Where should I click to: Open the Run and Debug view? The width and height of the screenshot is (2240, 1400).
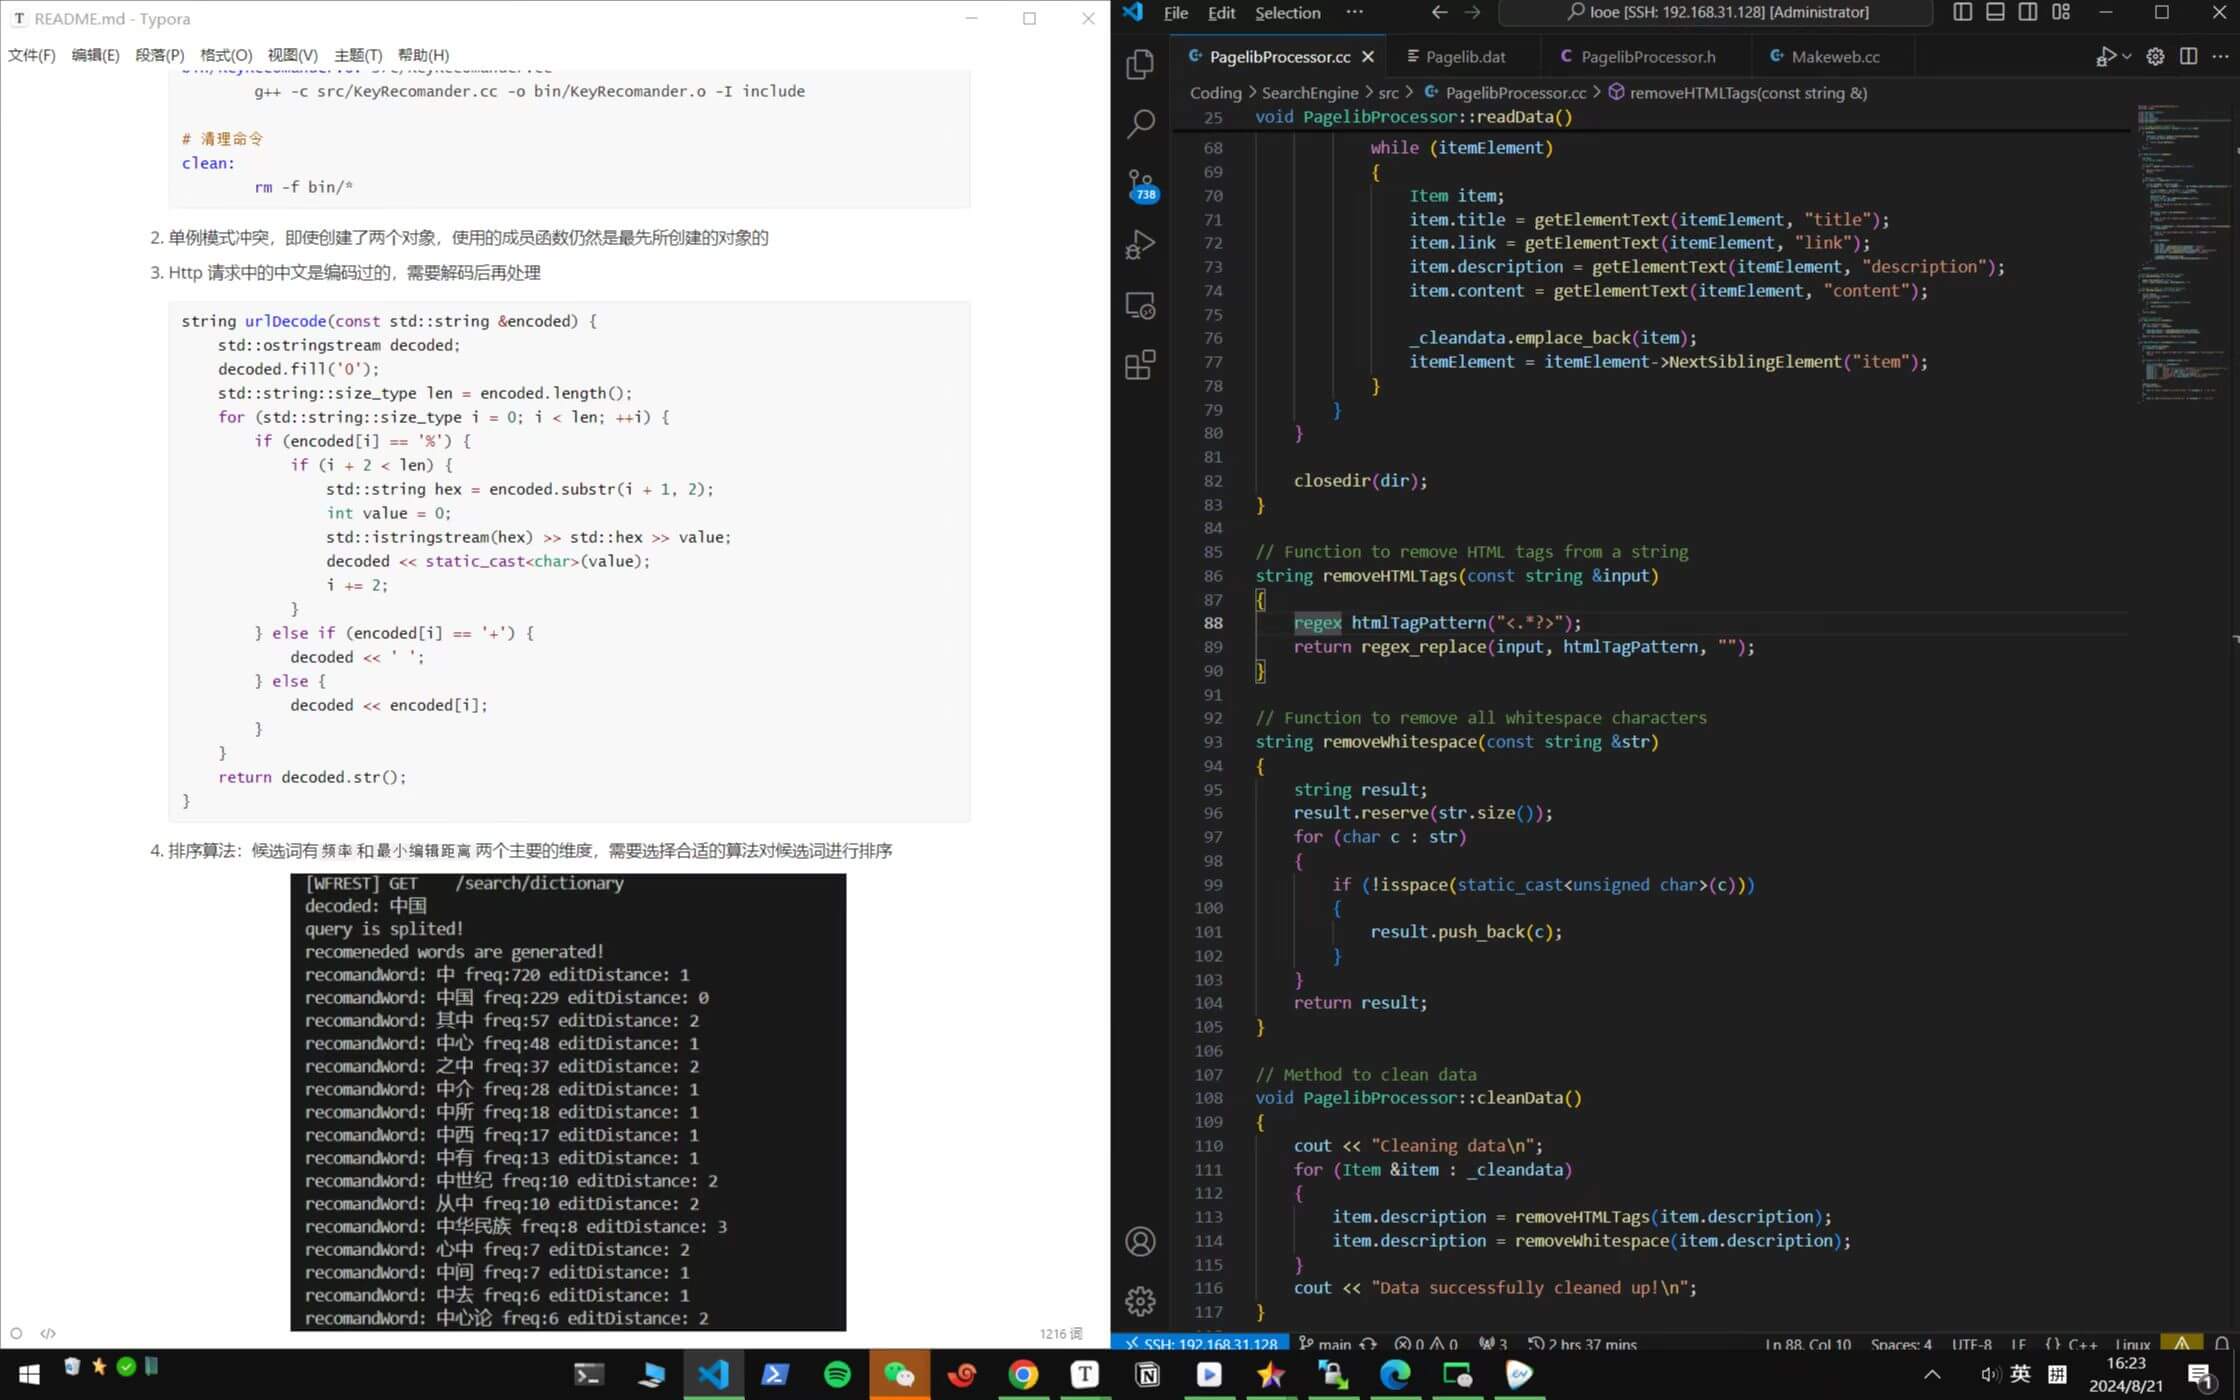pyautogui.click(x=1140, y=245)
